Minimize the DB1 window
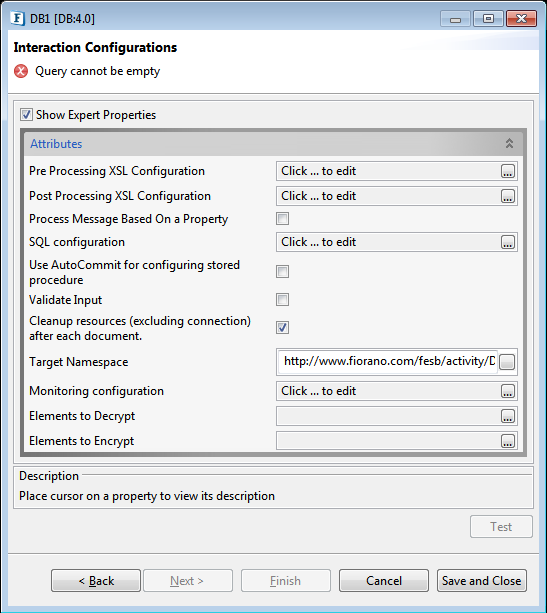This screenshot has height=613, width=547. pos(455,19)
